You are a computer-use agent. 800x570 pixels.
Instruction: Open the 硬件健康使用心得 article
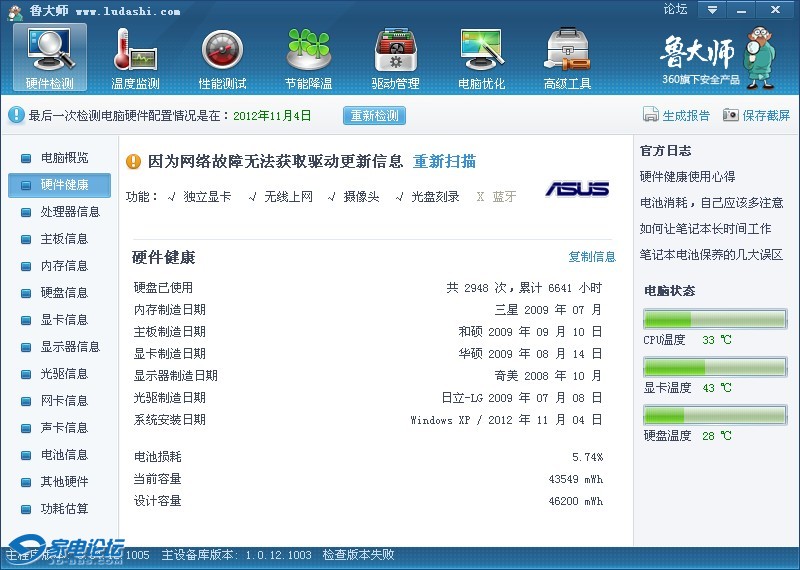coord(687,177)
